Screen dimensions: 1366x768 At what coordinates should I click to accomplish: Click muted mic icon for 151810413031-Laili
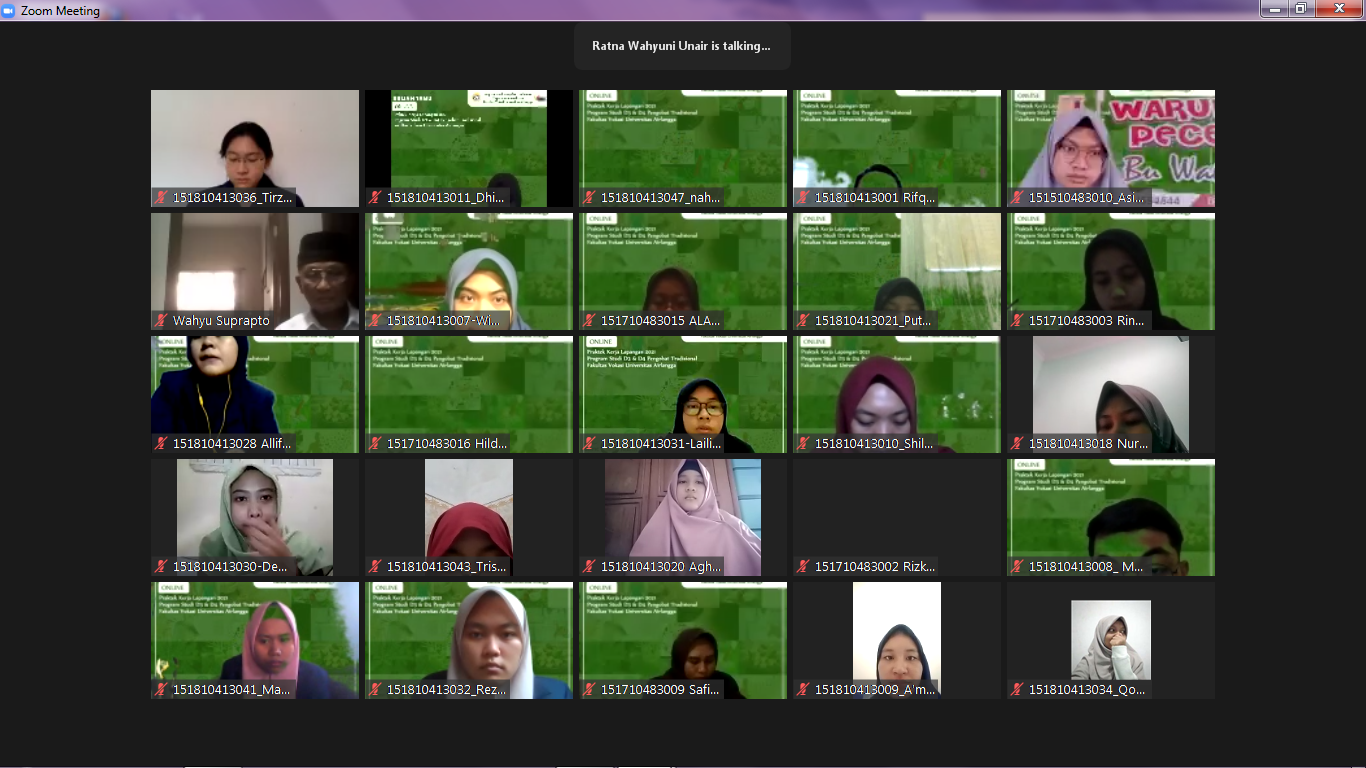coord(589,444)
